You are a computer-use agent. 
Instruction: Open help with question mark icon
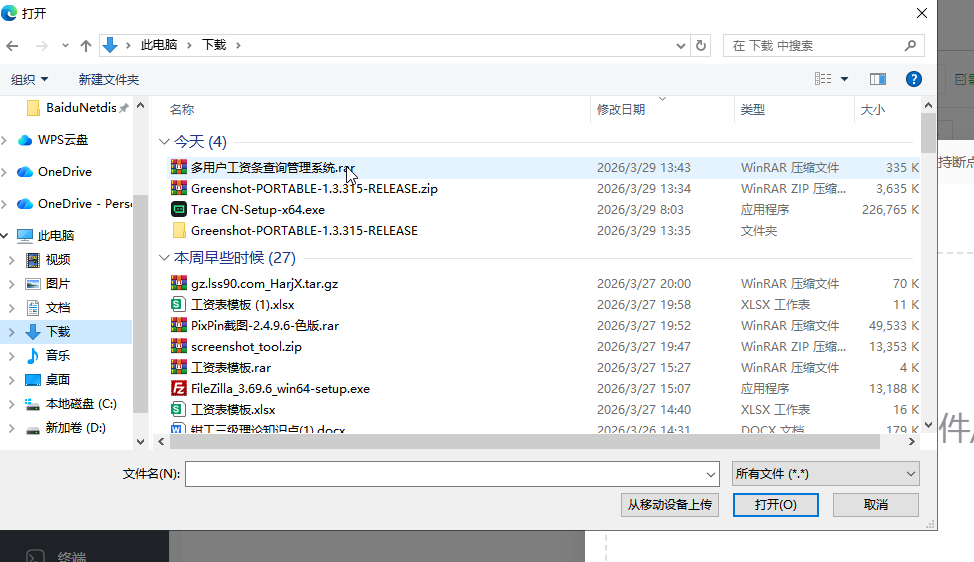[913, 79]
